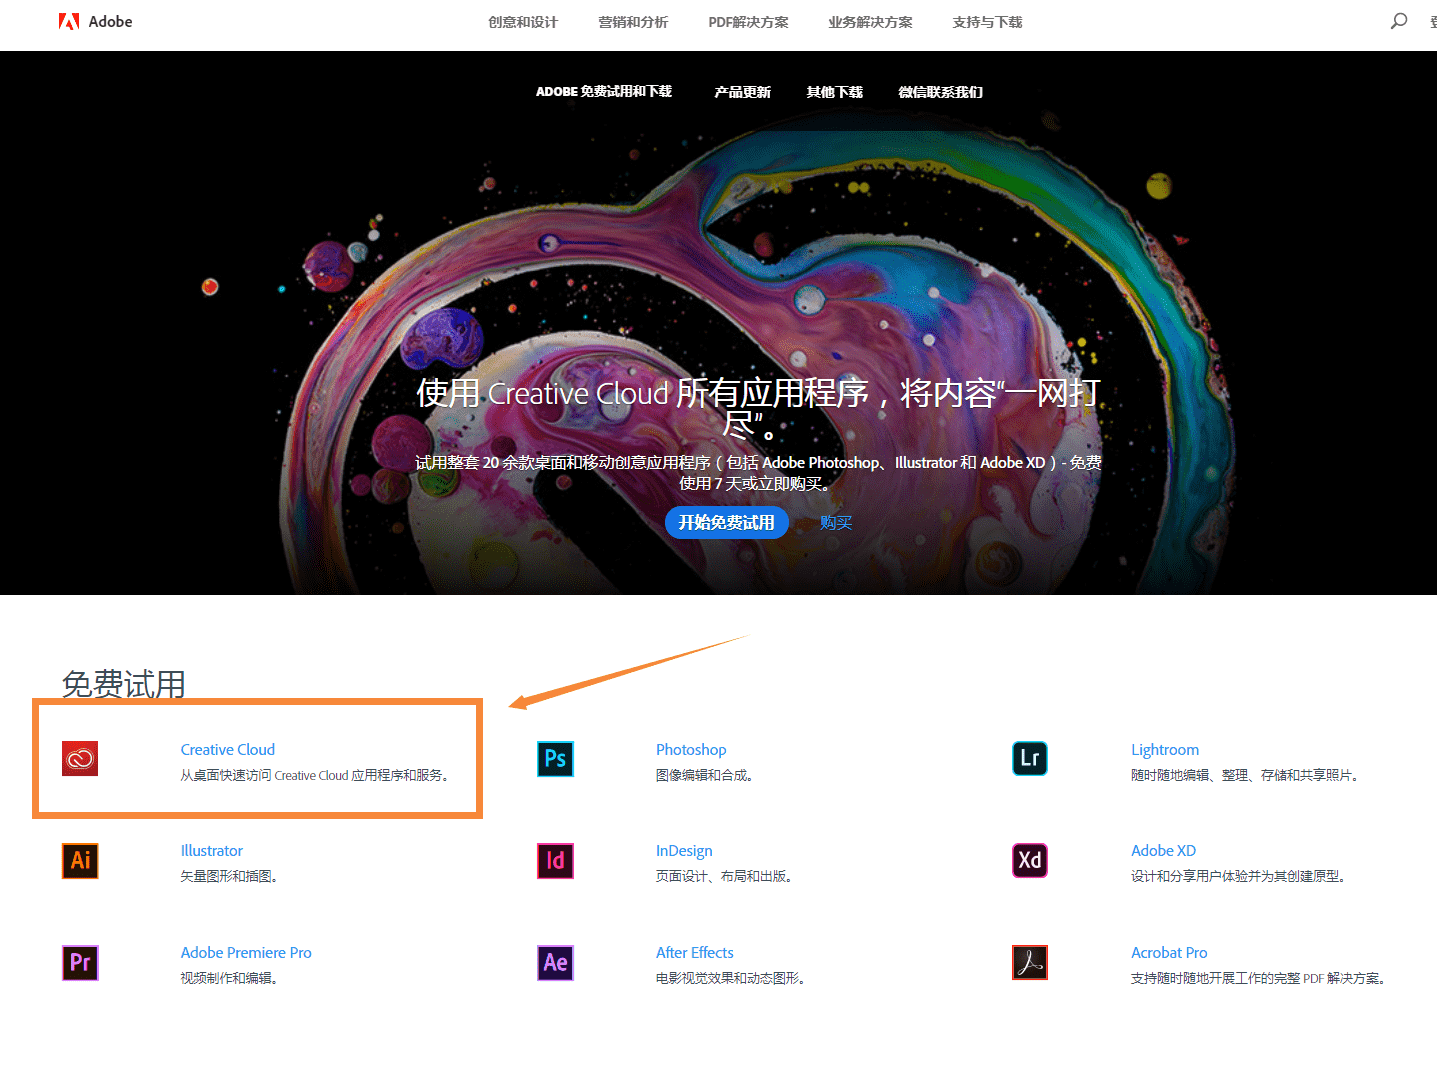The height and width of the screenshot is (1092, 1437).
Task: Select the ADOBE 免费试用和下载 tab
Action: pyautogui.click(x=604, y=92)
